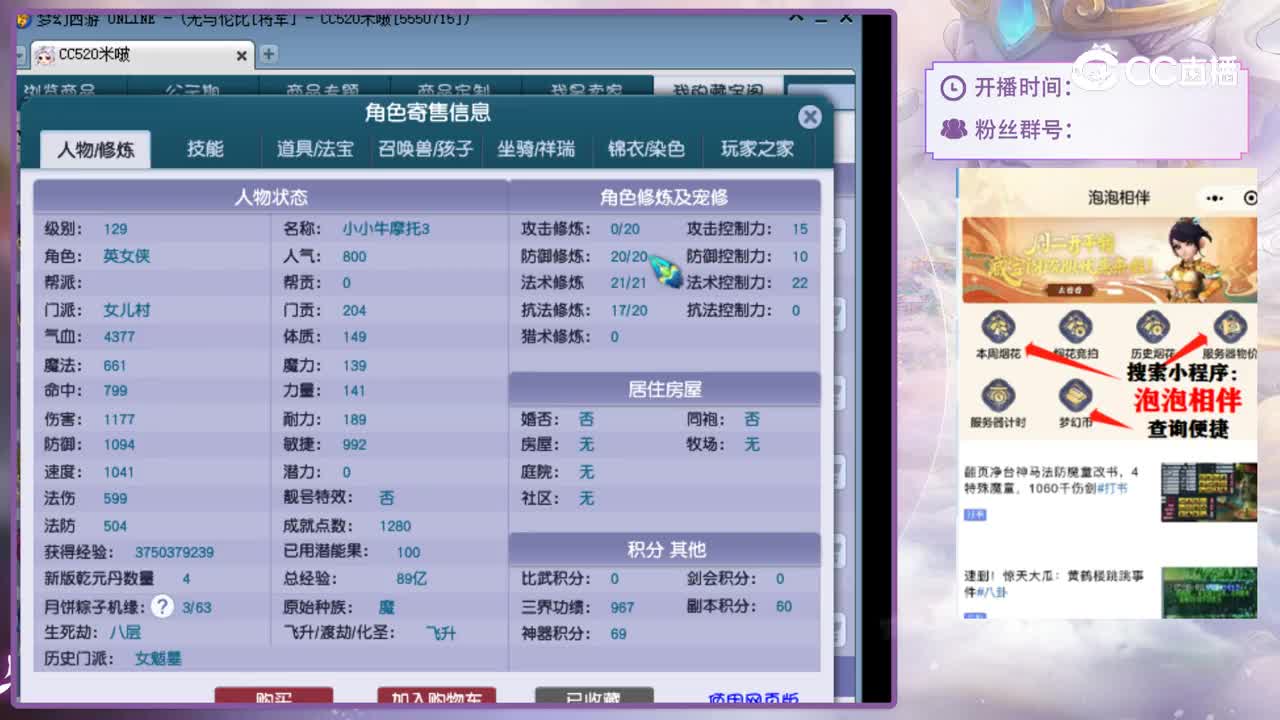Switch to the 技能 tab
This screenshot has width=1280, height=720.
(x=205, y=148)
